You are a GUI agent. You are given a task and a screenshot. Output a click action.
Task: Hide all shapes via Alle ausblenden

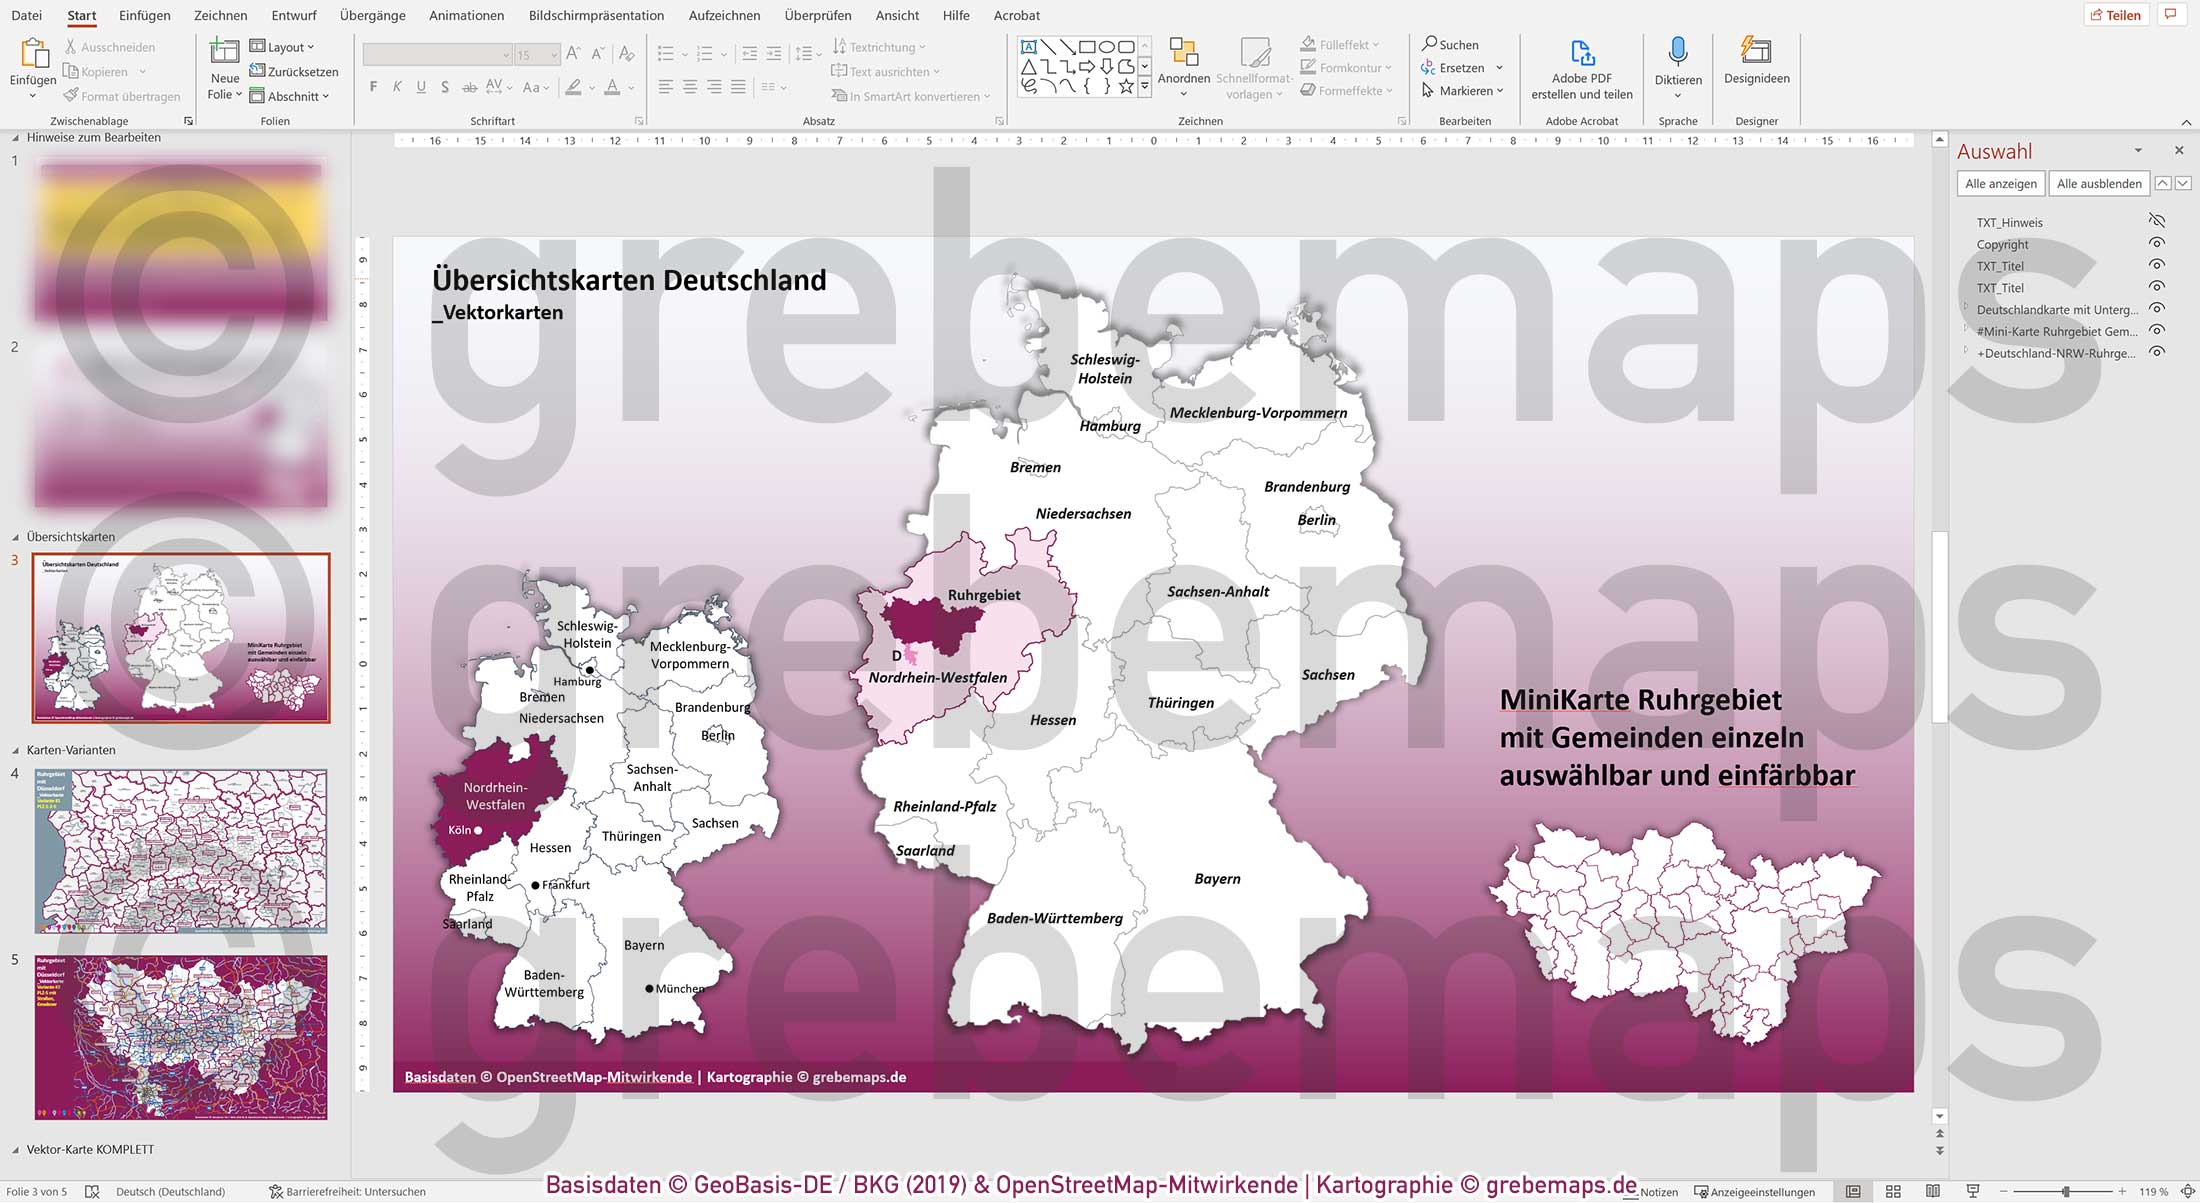[x=2099, y=183]
